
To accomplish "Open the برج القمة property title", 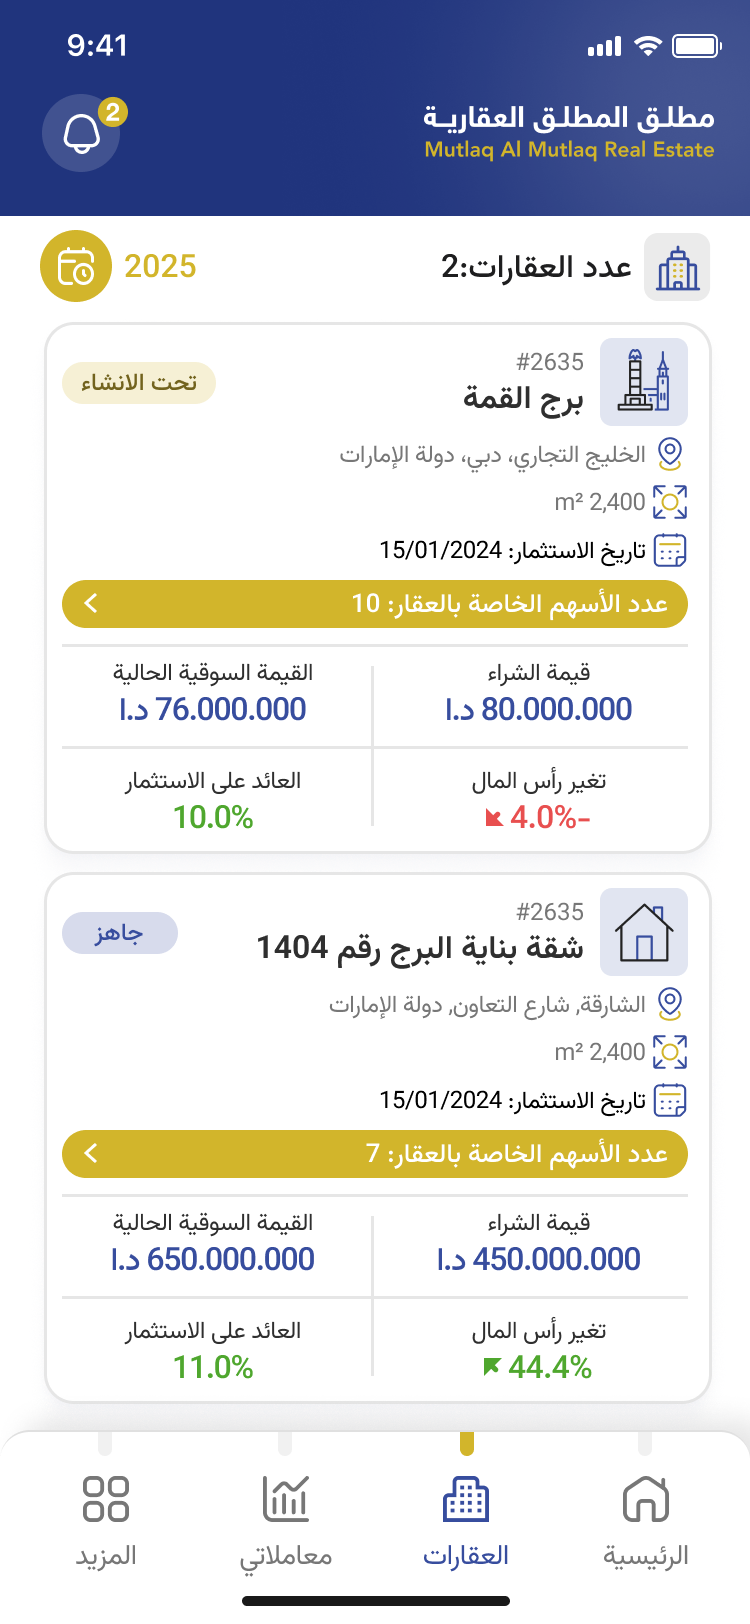I will [522, 399].
